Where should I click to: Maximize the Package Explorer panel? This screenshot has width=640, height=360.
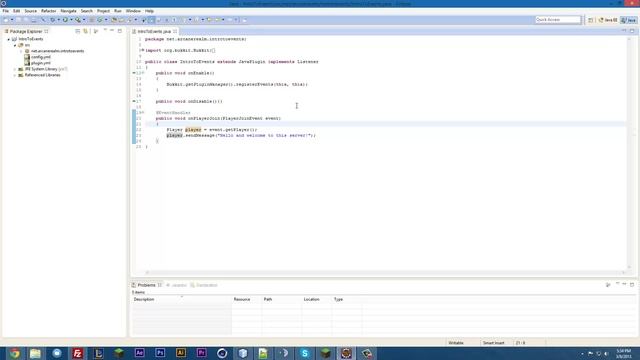click(x=120, y=31)
